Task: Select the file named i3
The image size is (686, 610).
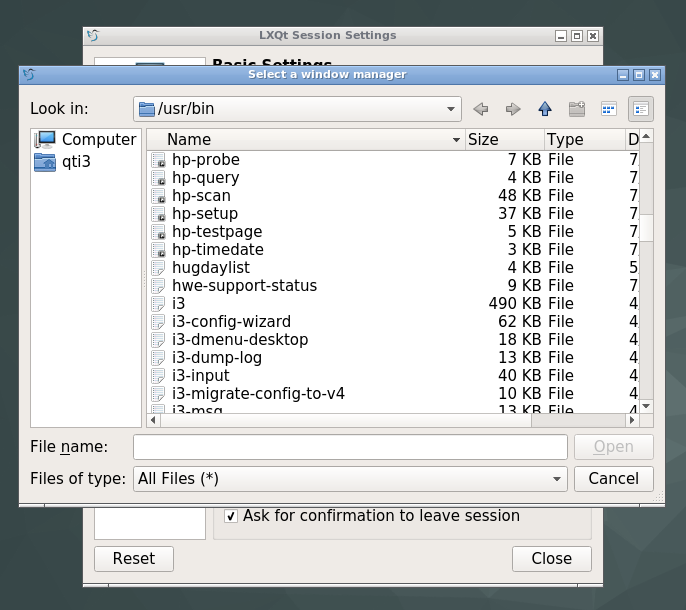Action: point(178,303)
